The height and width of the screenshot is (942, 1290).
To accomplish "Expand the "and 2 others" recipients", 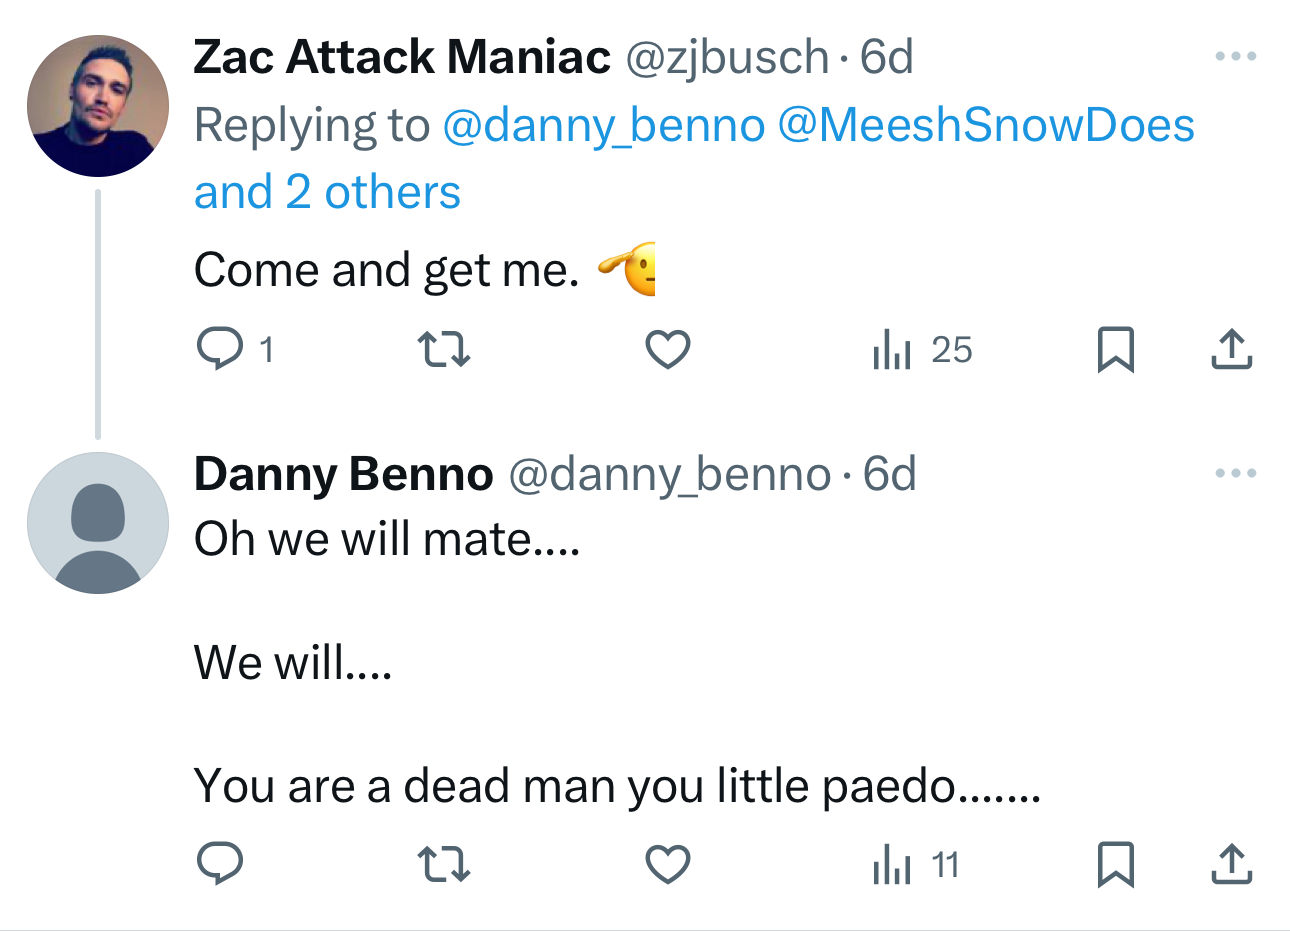I will pos(327,192).
